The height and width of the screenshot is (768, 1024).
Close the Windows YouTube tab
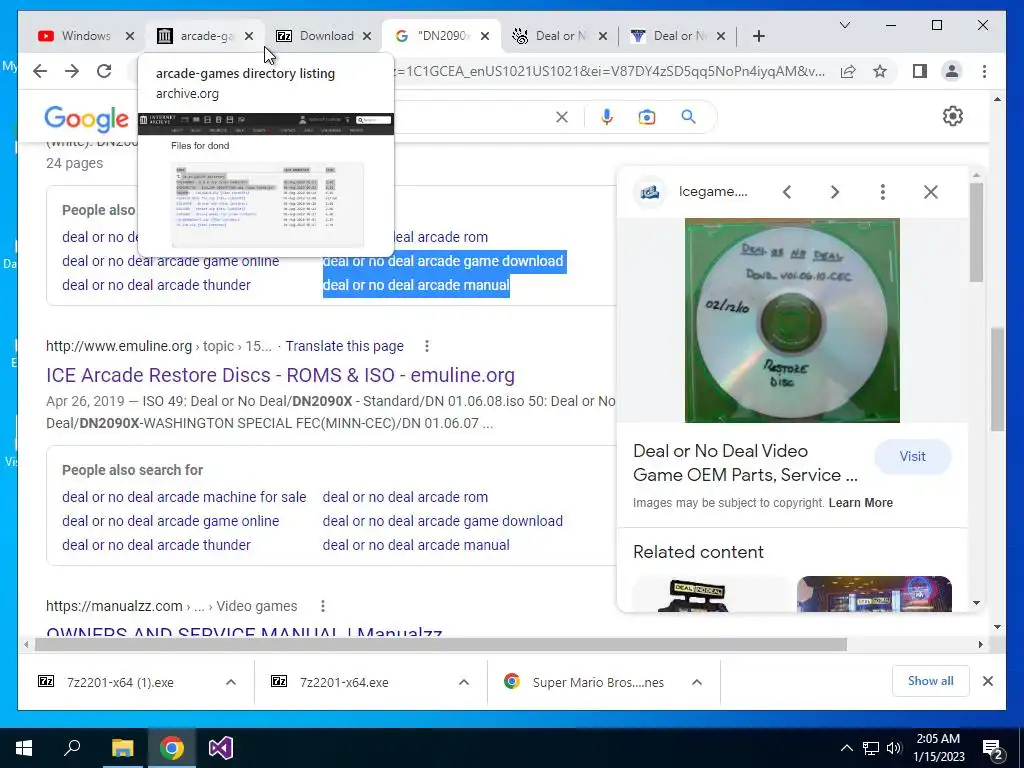point(129,36)
